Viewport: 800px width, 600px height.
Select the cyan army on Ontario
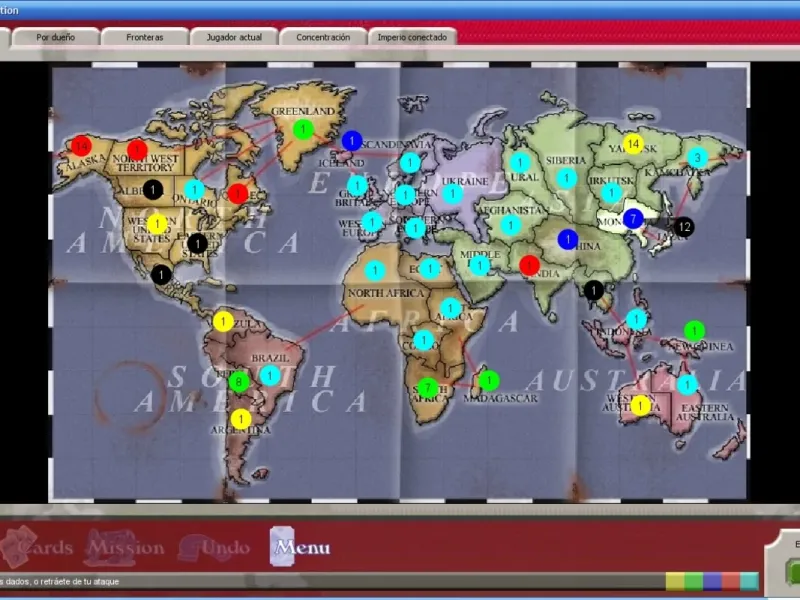pyautogui.click(x=194, y=190)
